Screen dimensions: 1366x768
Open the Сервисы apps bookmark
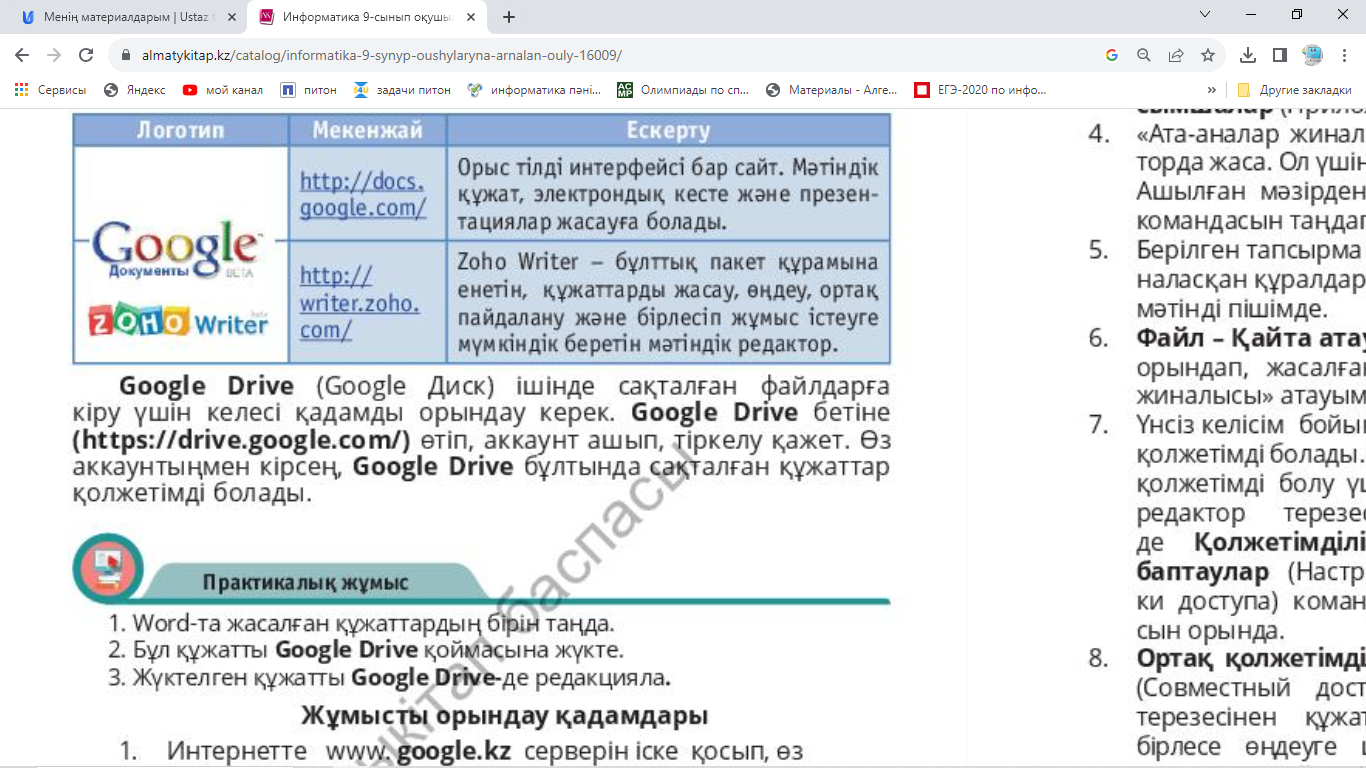[51, 90]
